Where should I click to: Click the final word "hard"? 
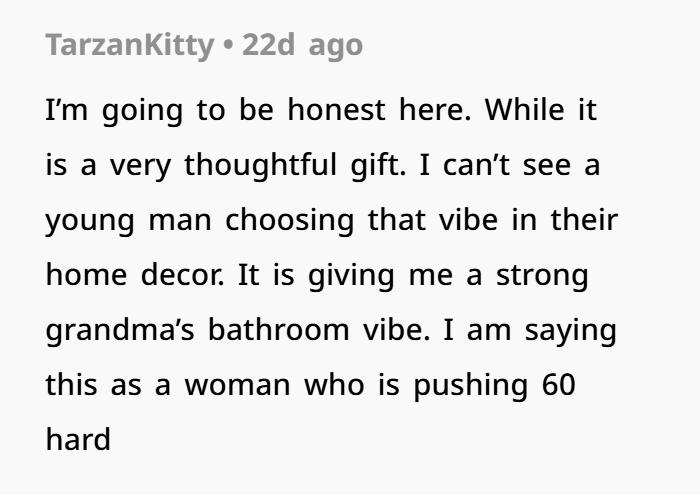click(x=78, y=439)
